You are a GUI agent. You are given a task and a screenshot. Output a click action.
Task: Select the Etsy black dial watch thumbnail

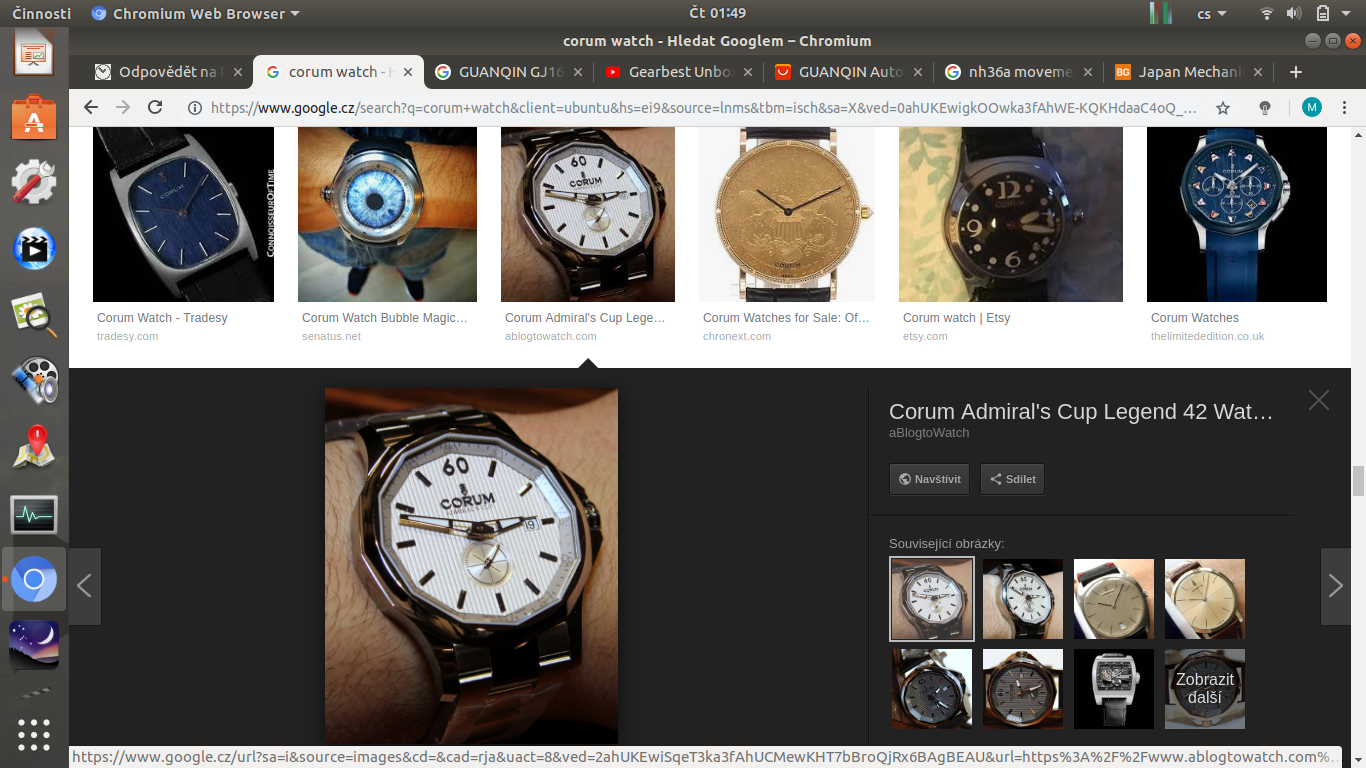pyautogui.click(x=1011, y=214)
